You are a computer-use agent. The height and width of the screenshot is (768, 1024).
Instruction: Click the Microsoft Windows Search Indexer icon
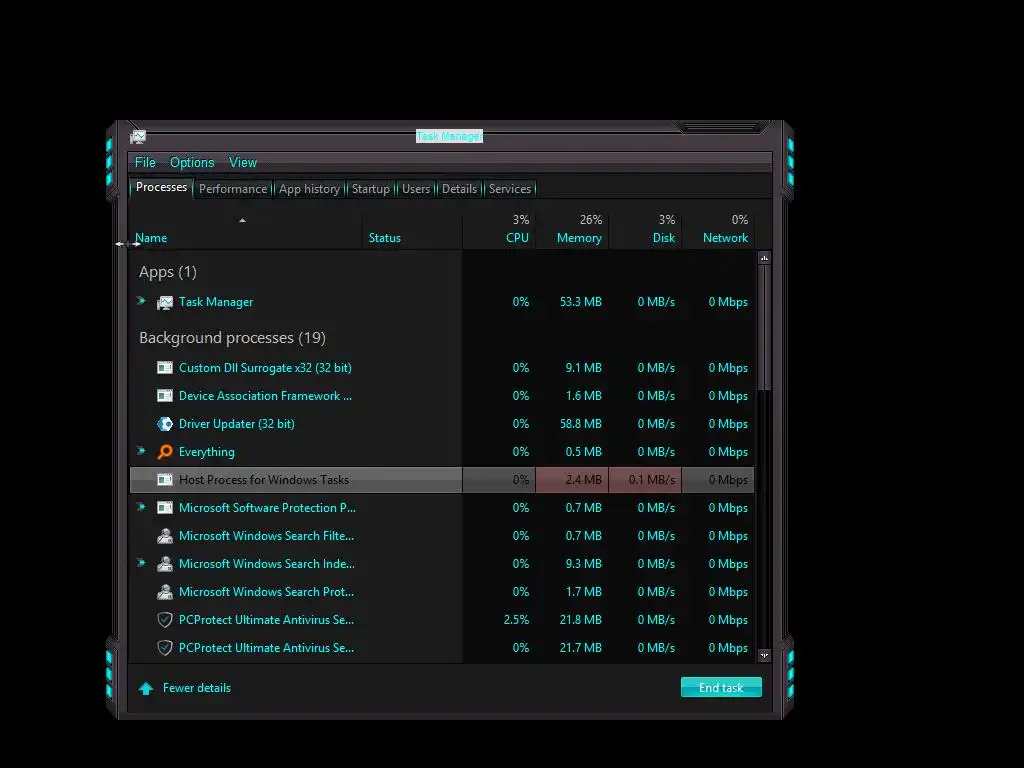pyautogui.click(x=165, y=564)
